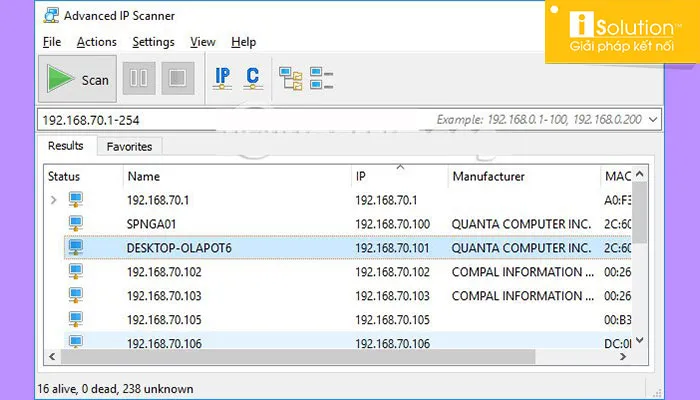Click name cell 192.168.70.105
The height and width of the screenshot is (400, 700).
click(x=164, y=320)
